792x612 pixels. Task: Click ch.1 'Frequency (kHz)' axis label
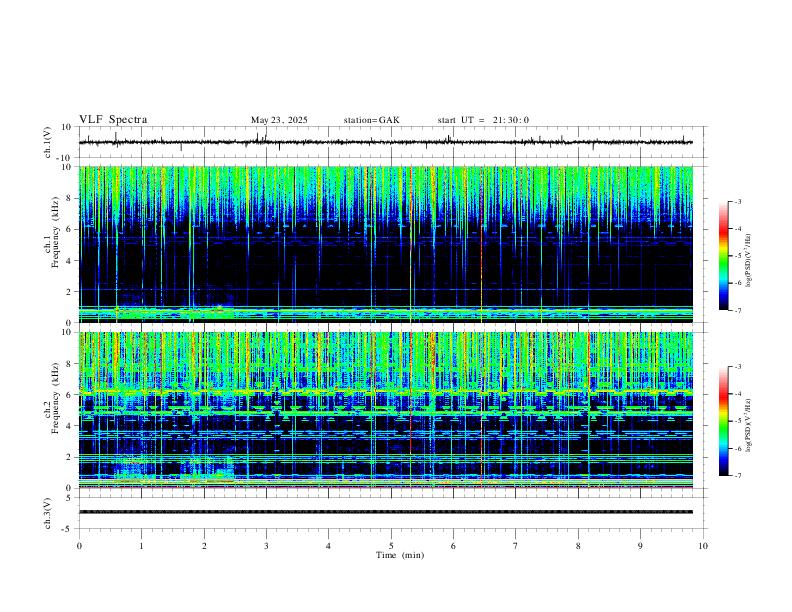[56, 231]
